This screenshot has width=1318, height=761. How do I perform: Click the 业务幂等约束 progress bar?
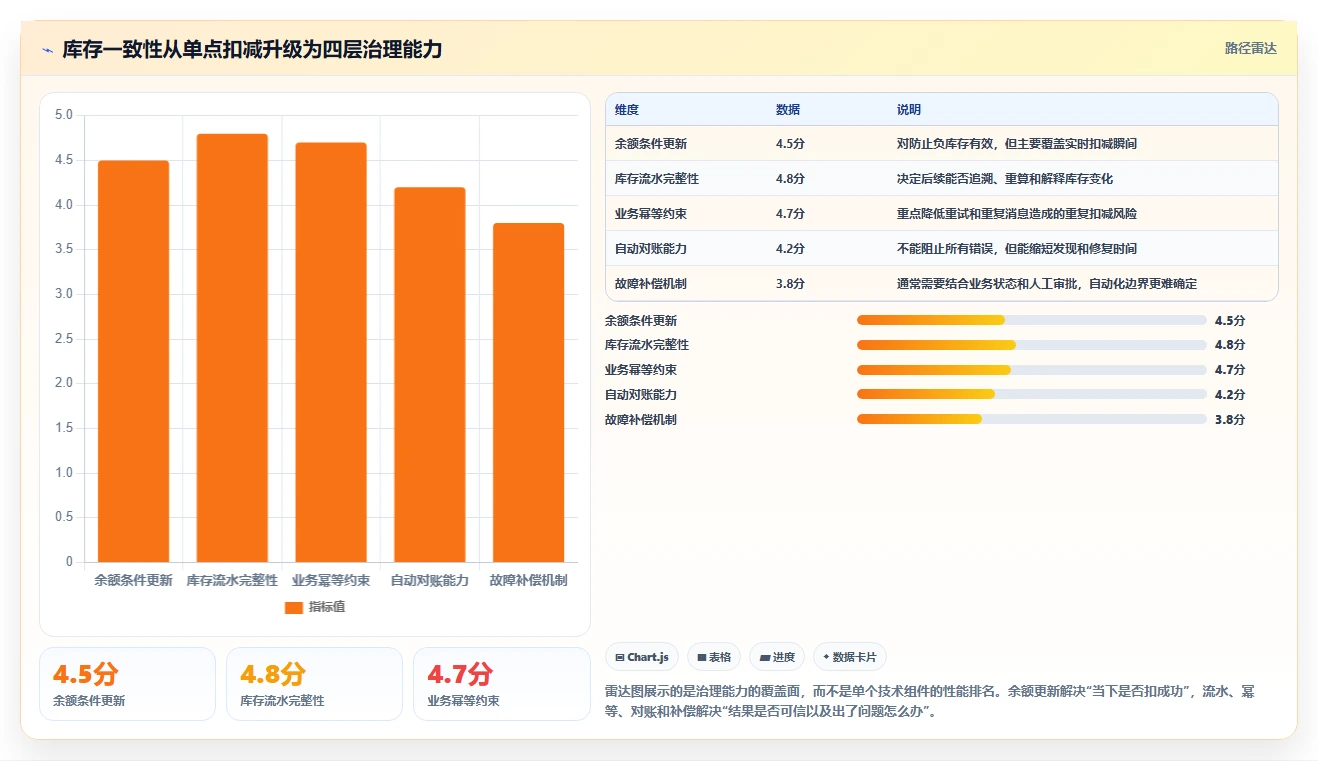pos(1032,370)
